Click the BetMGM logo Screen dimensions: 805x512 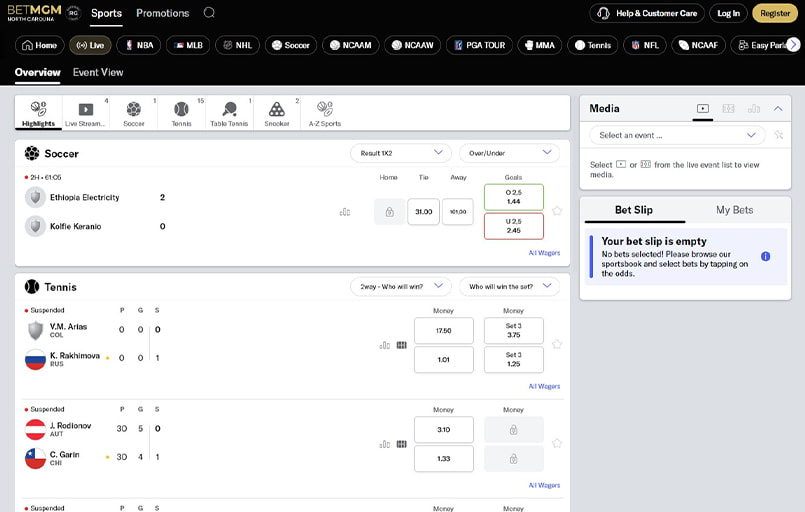pyautogui.click(x=34, y=13)
